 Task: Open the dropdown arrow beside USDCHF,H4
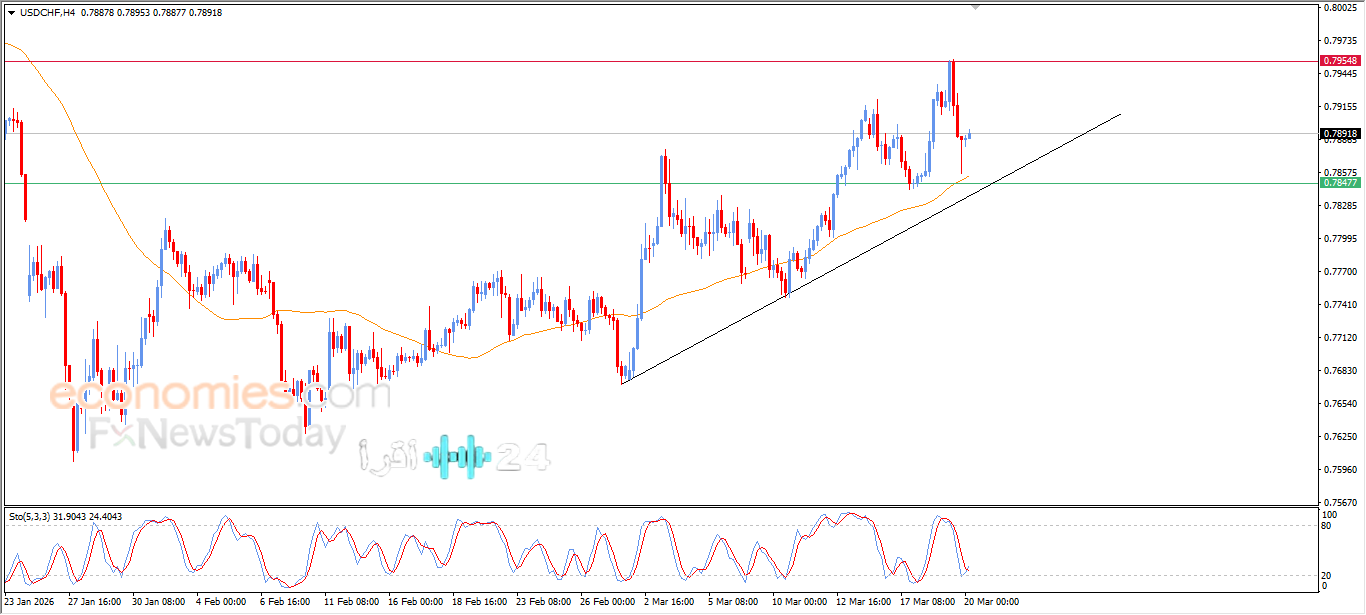pos(11,13)
